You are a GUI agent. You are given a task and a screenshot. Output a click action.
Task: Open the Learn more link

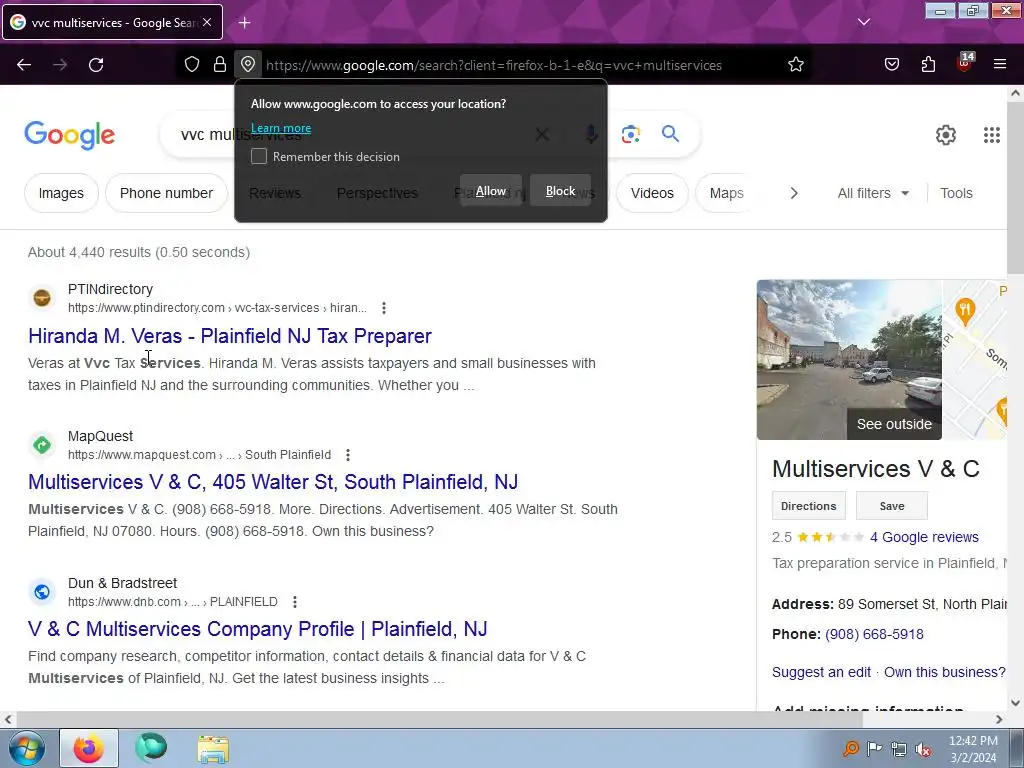click(x=281, y=128)
